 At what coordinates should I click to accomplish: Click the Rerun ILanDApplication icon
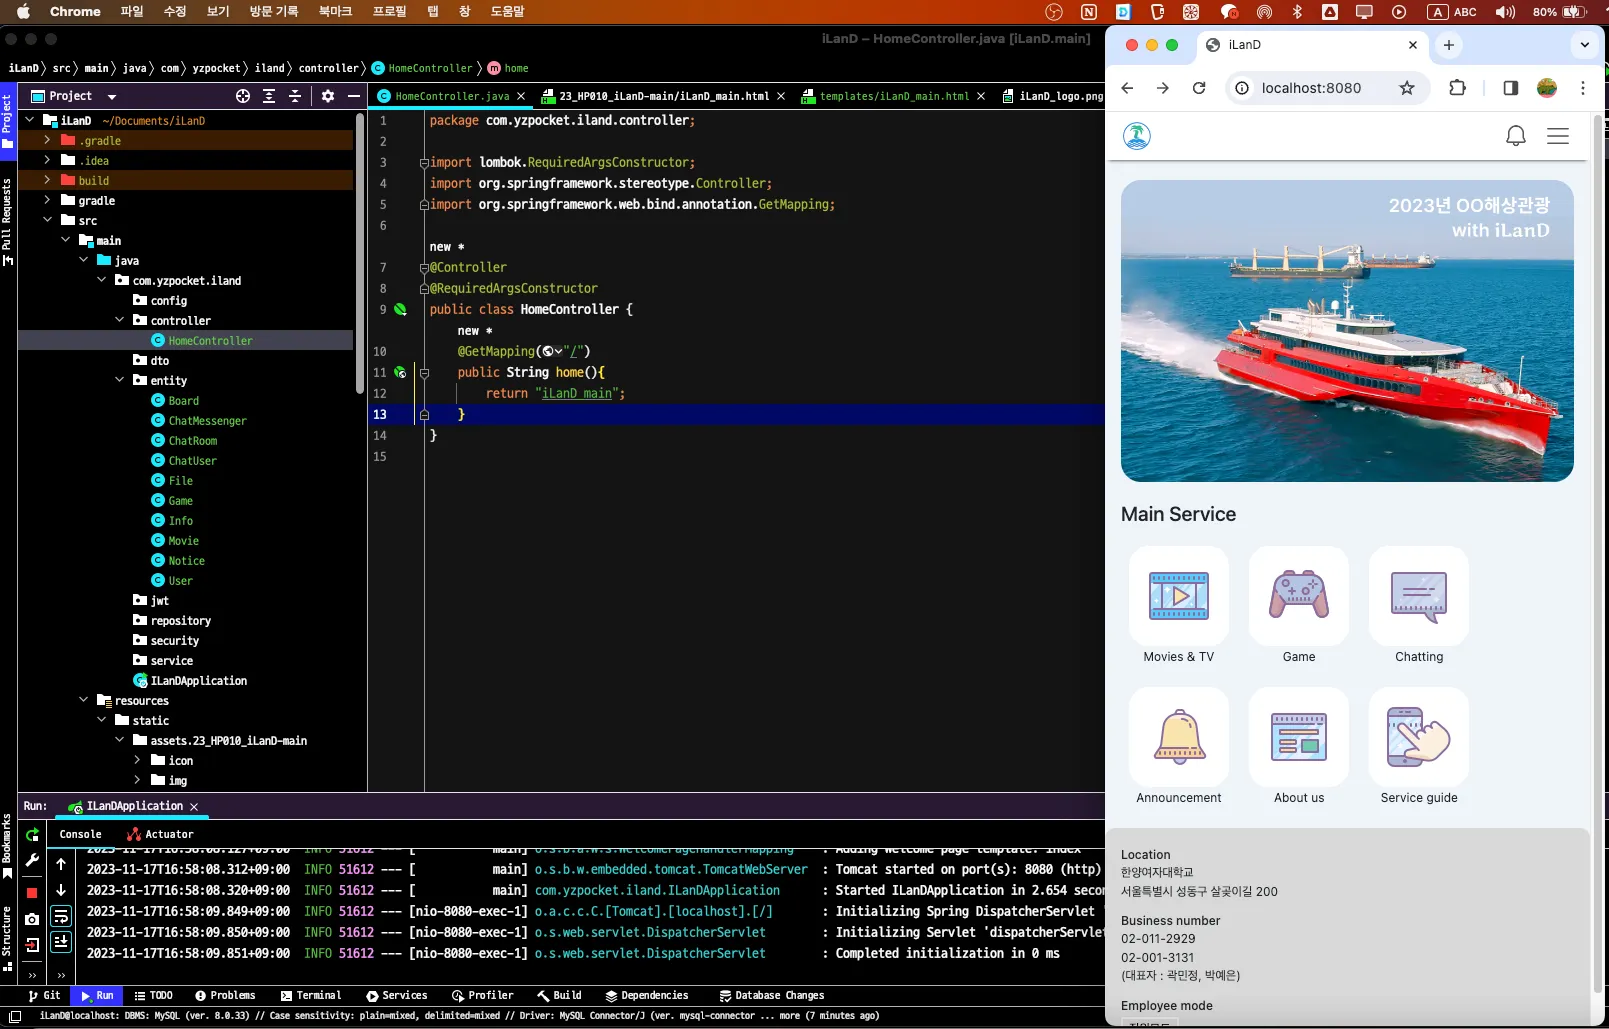32,835
